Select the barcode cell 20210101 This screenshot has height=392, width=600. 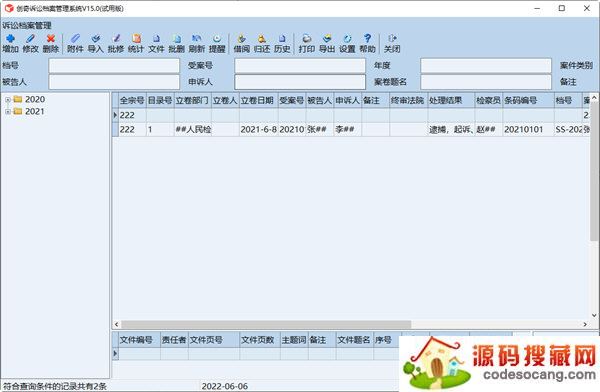pos(528,129)
